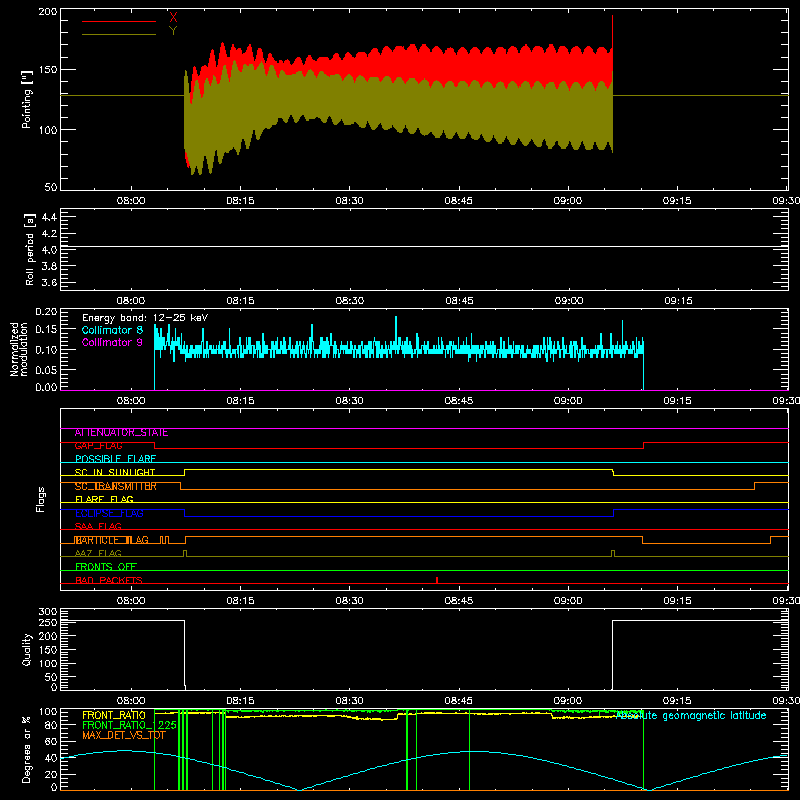Click the 08:45 label under the modulation plot
Screen dimensions: 800x800
tap(459, 401)
